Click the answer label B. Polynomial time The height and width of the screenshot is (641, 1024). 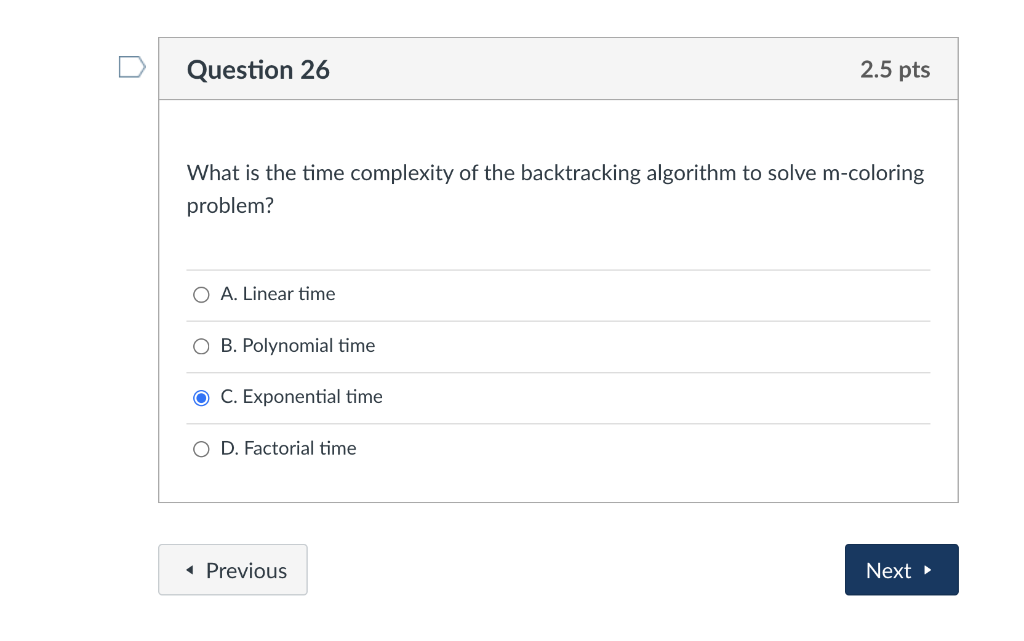coord(297,345)
